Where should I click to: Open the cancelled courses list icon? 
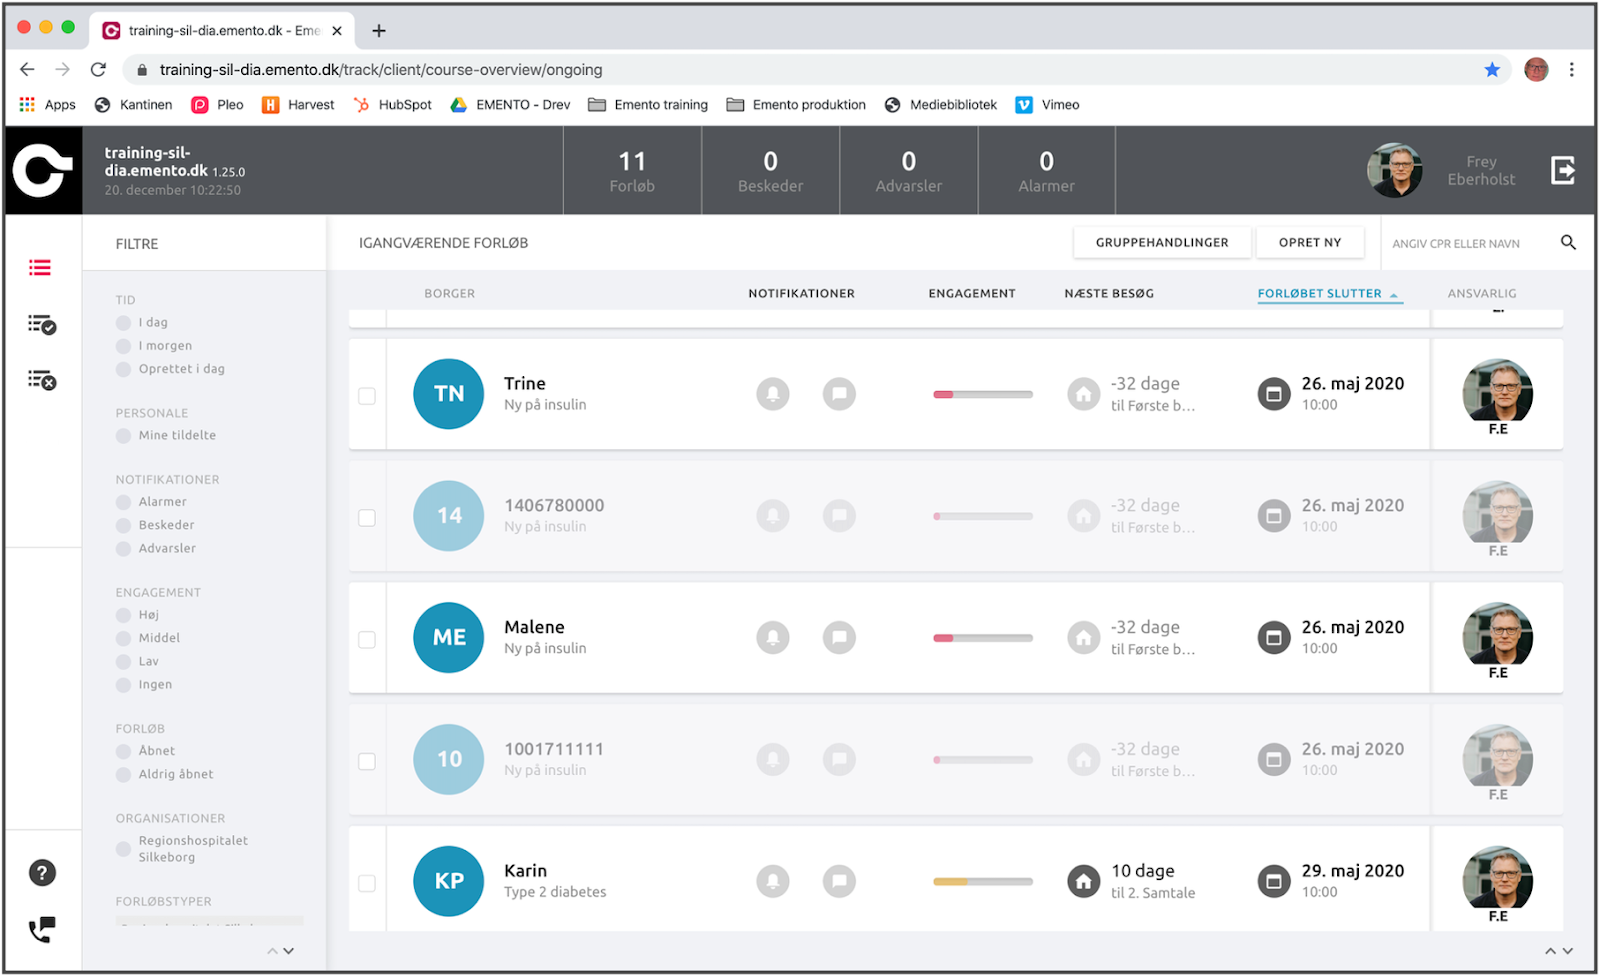pyautogui.click(x=41, y=380)
